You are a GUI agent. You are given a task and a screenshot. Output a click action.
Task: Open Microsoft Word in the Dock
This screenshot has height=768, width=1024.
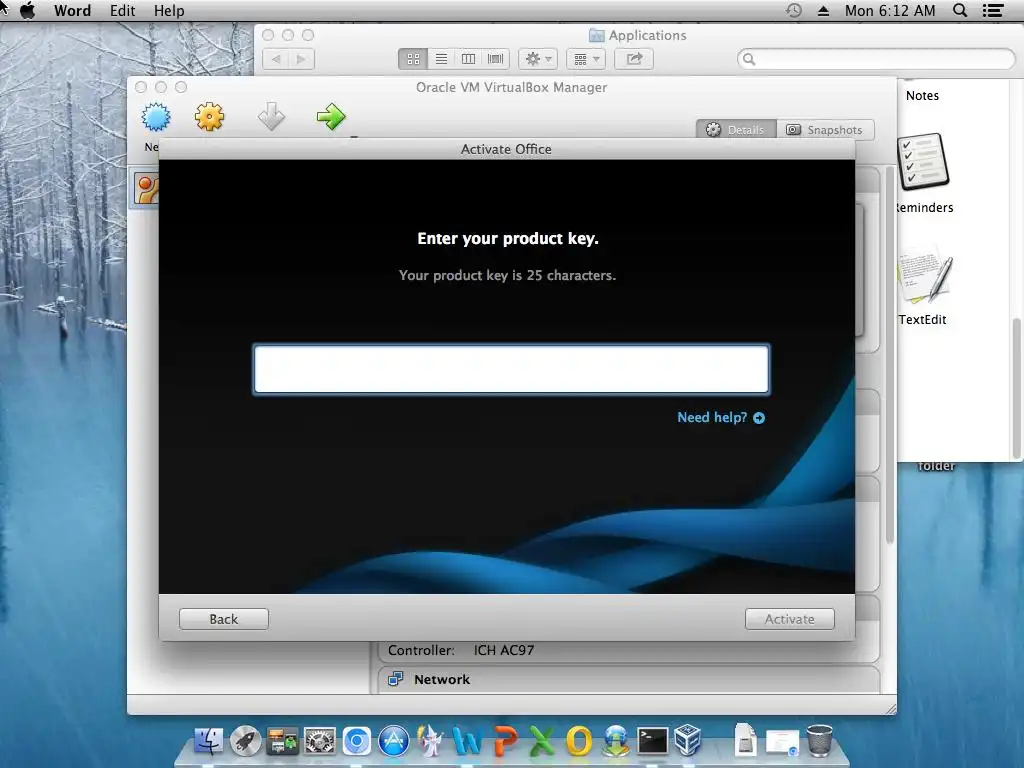tap(468, 741)
